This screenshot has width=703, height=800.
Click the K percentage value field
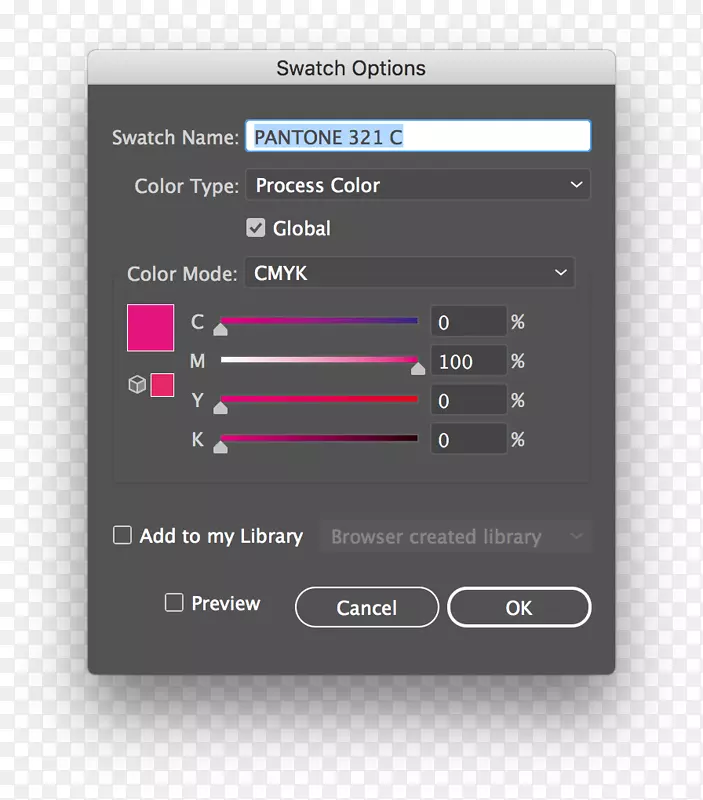click(468, 440)
